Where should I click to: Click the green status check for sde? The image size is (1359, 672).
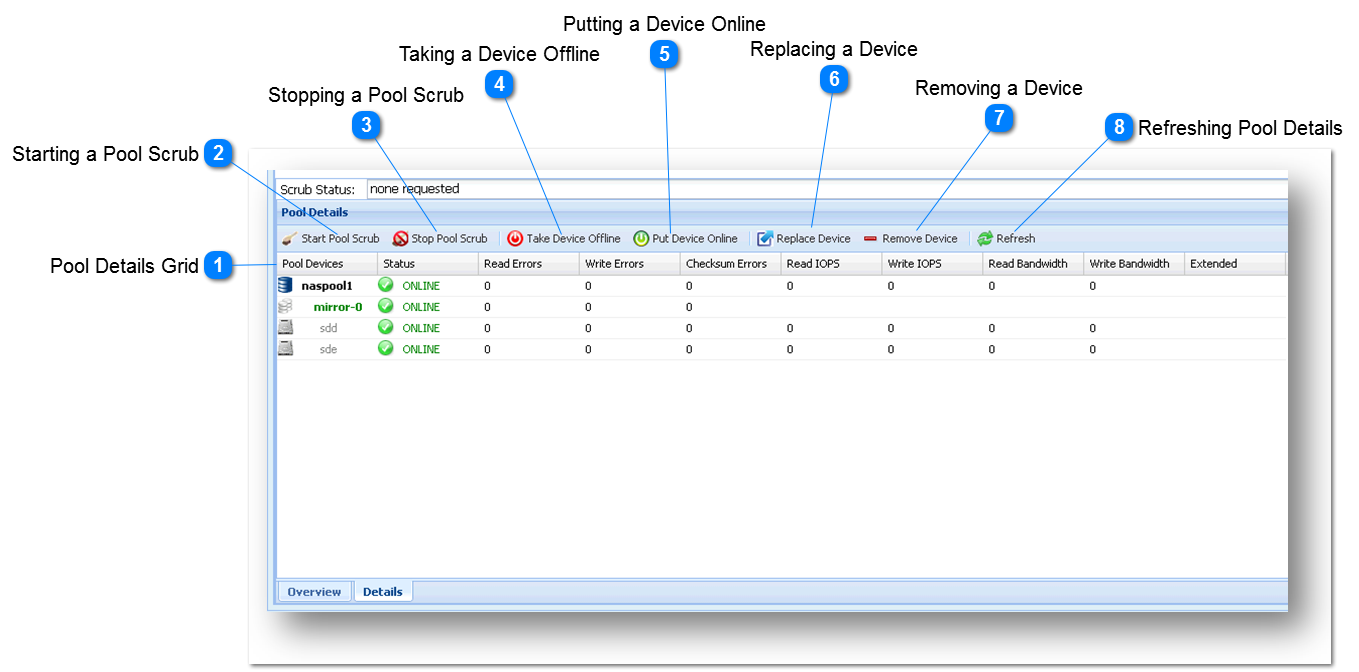coord(386,349)
